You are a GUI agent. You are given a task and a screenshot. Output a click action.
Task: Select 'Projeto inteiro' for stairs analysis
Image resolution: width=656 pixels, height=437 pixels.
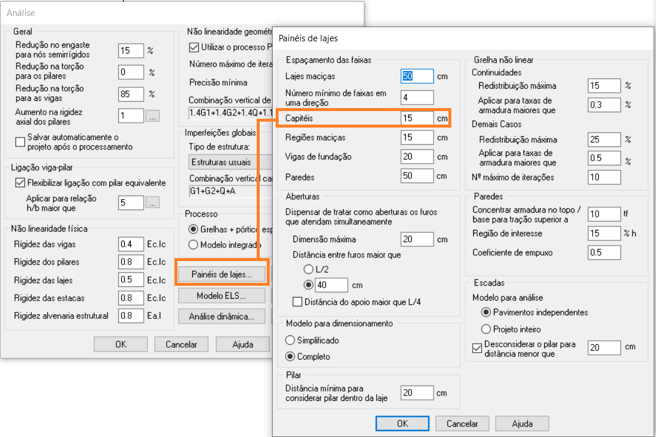tap(486, 327)
